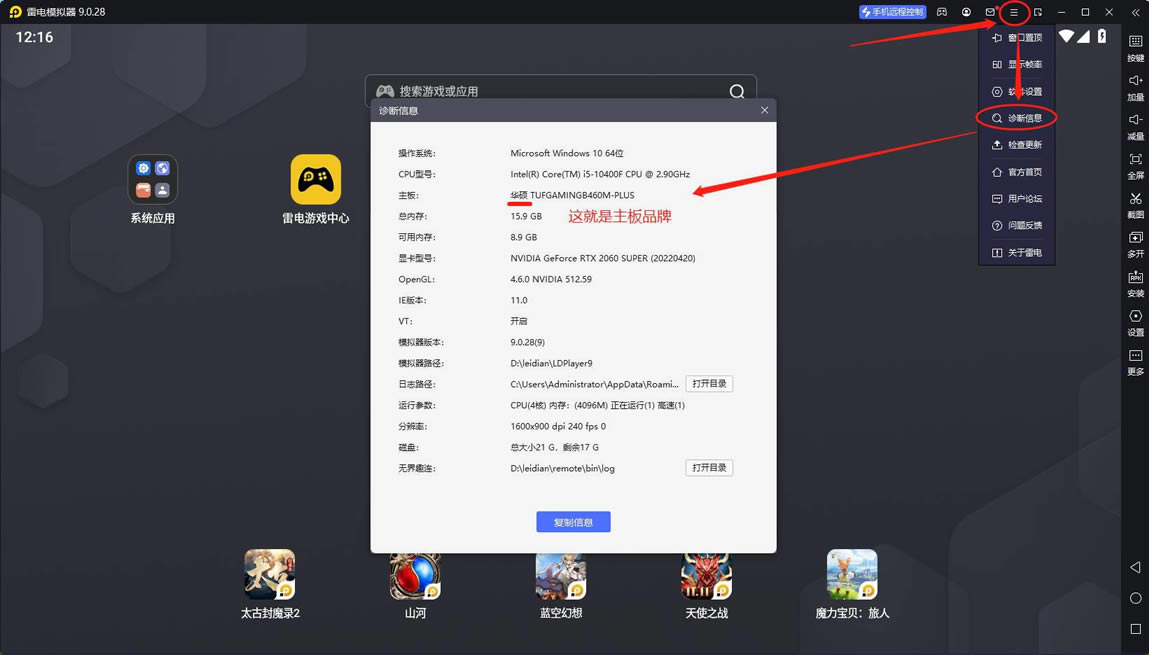This screenshot has height=655, width=1149.
Task: Collapse the right sidebar with double-chevron icon
Action: (x=1135, y=12)
